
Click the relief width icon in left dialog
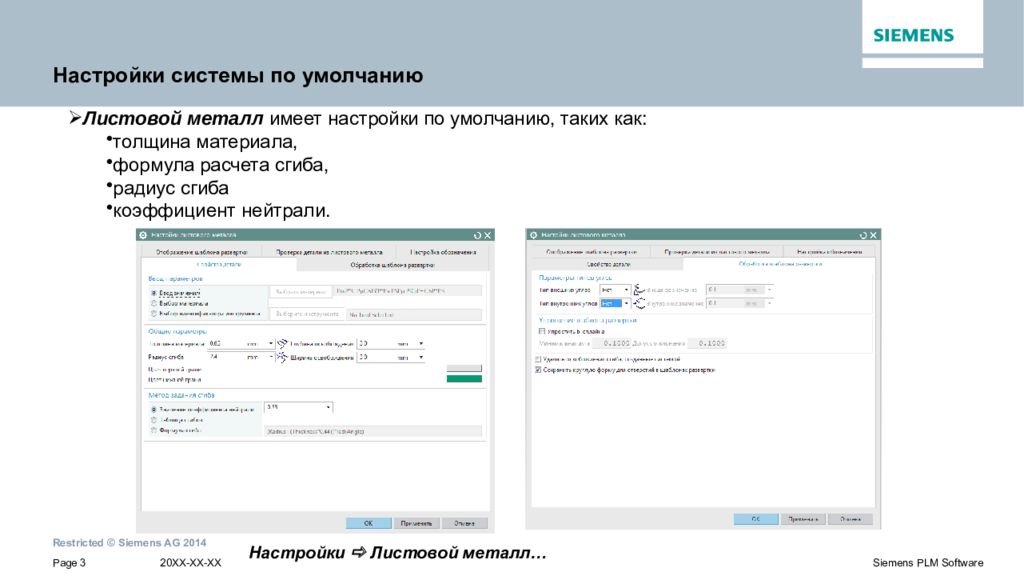[x=282, y=357]
